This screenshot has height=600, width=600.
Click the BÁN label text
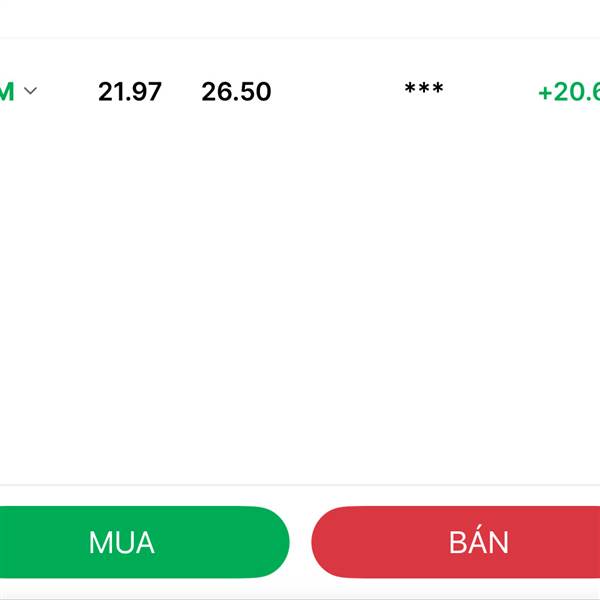point(479,542)
